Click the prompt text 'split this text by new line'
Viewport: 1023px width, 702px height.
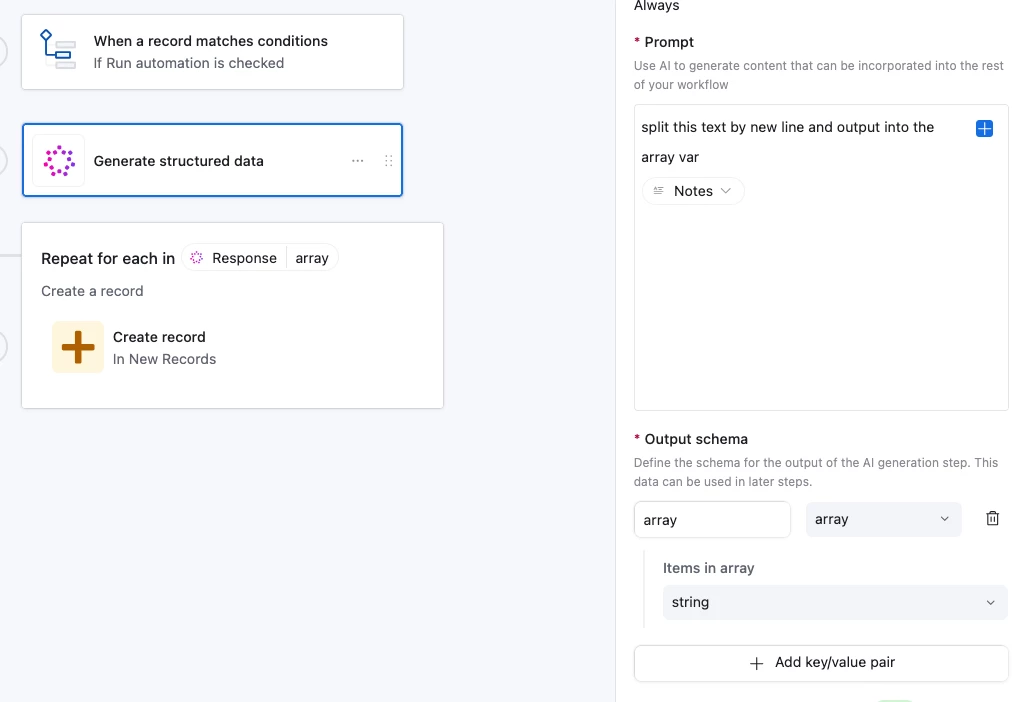click(740, 128)
